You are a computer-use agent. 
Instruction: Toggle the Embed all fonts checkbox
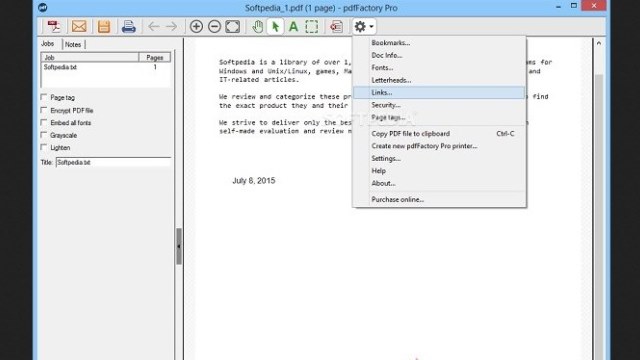tap(44, 122)
